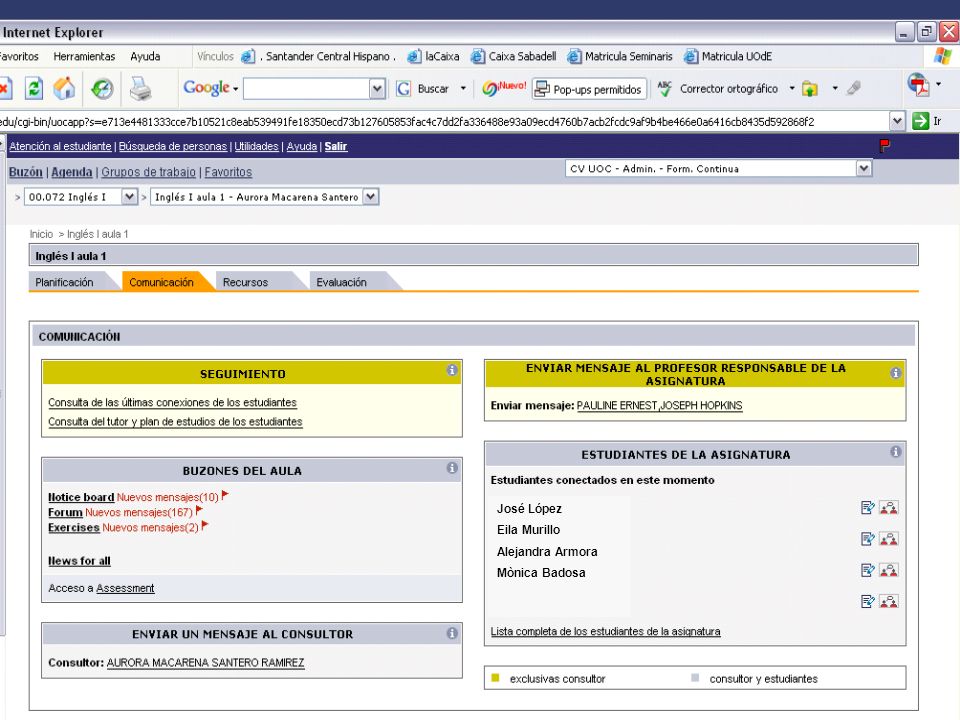Expand Corrector ortográfico dropdown arrow

[x=792, y=89]
